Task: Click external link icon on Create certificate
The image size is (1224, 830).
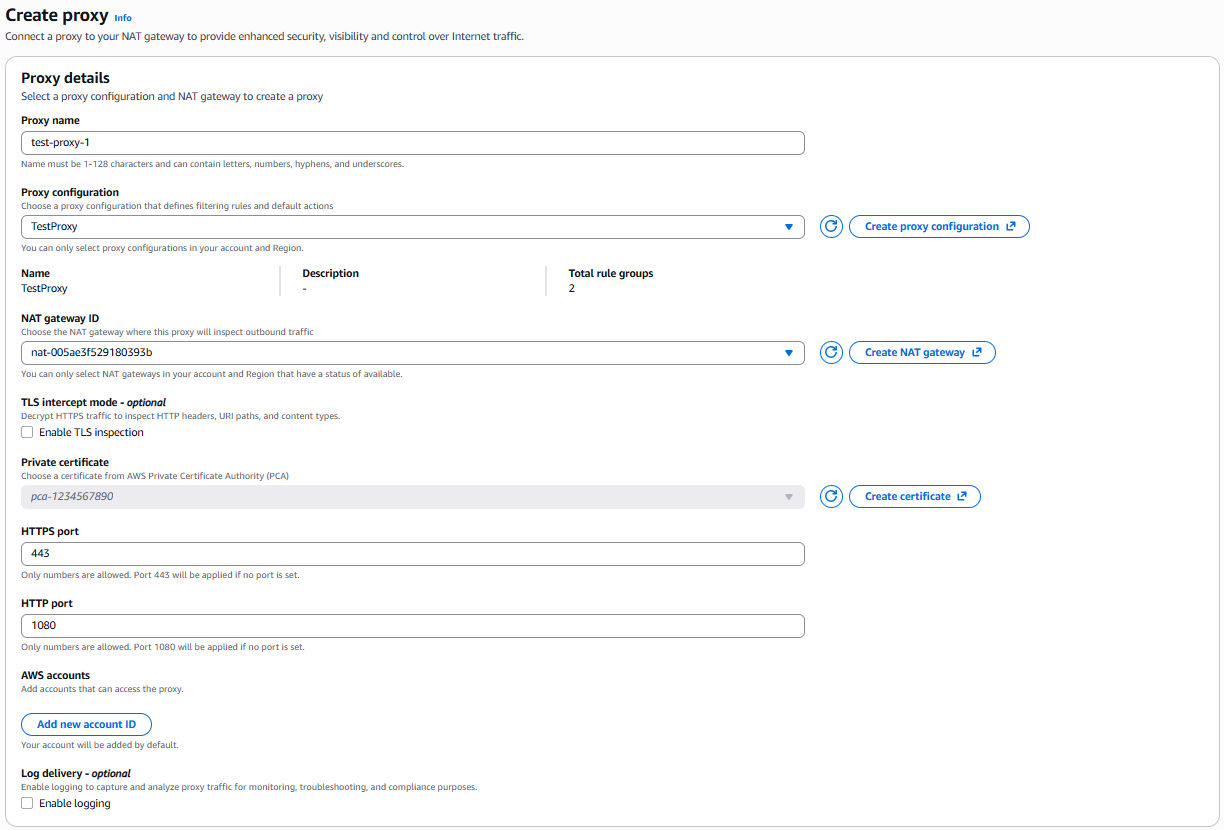Action: click(x=962, y=497)
